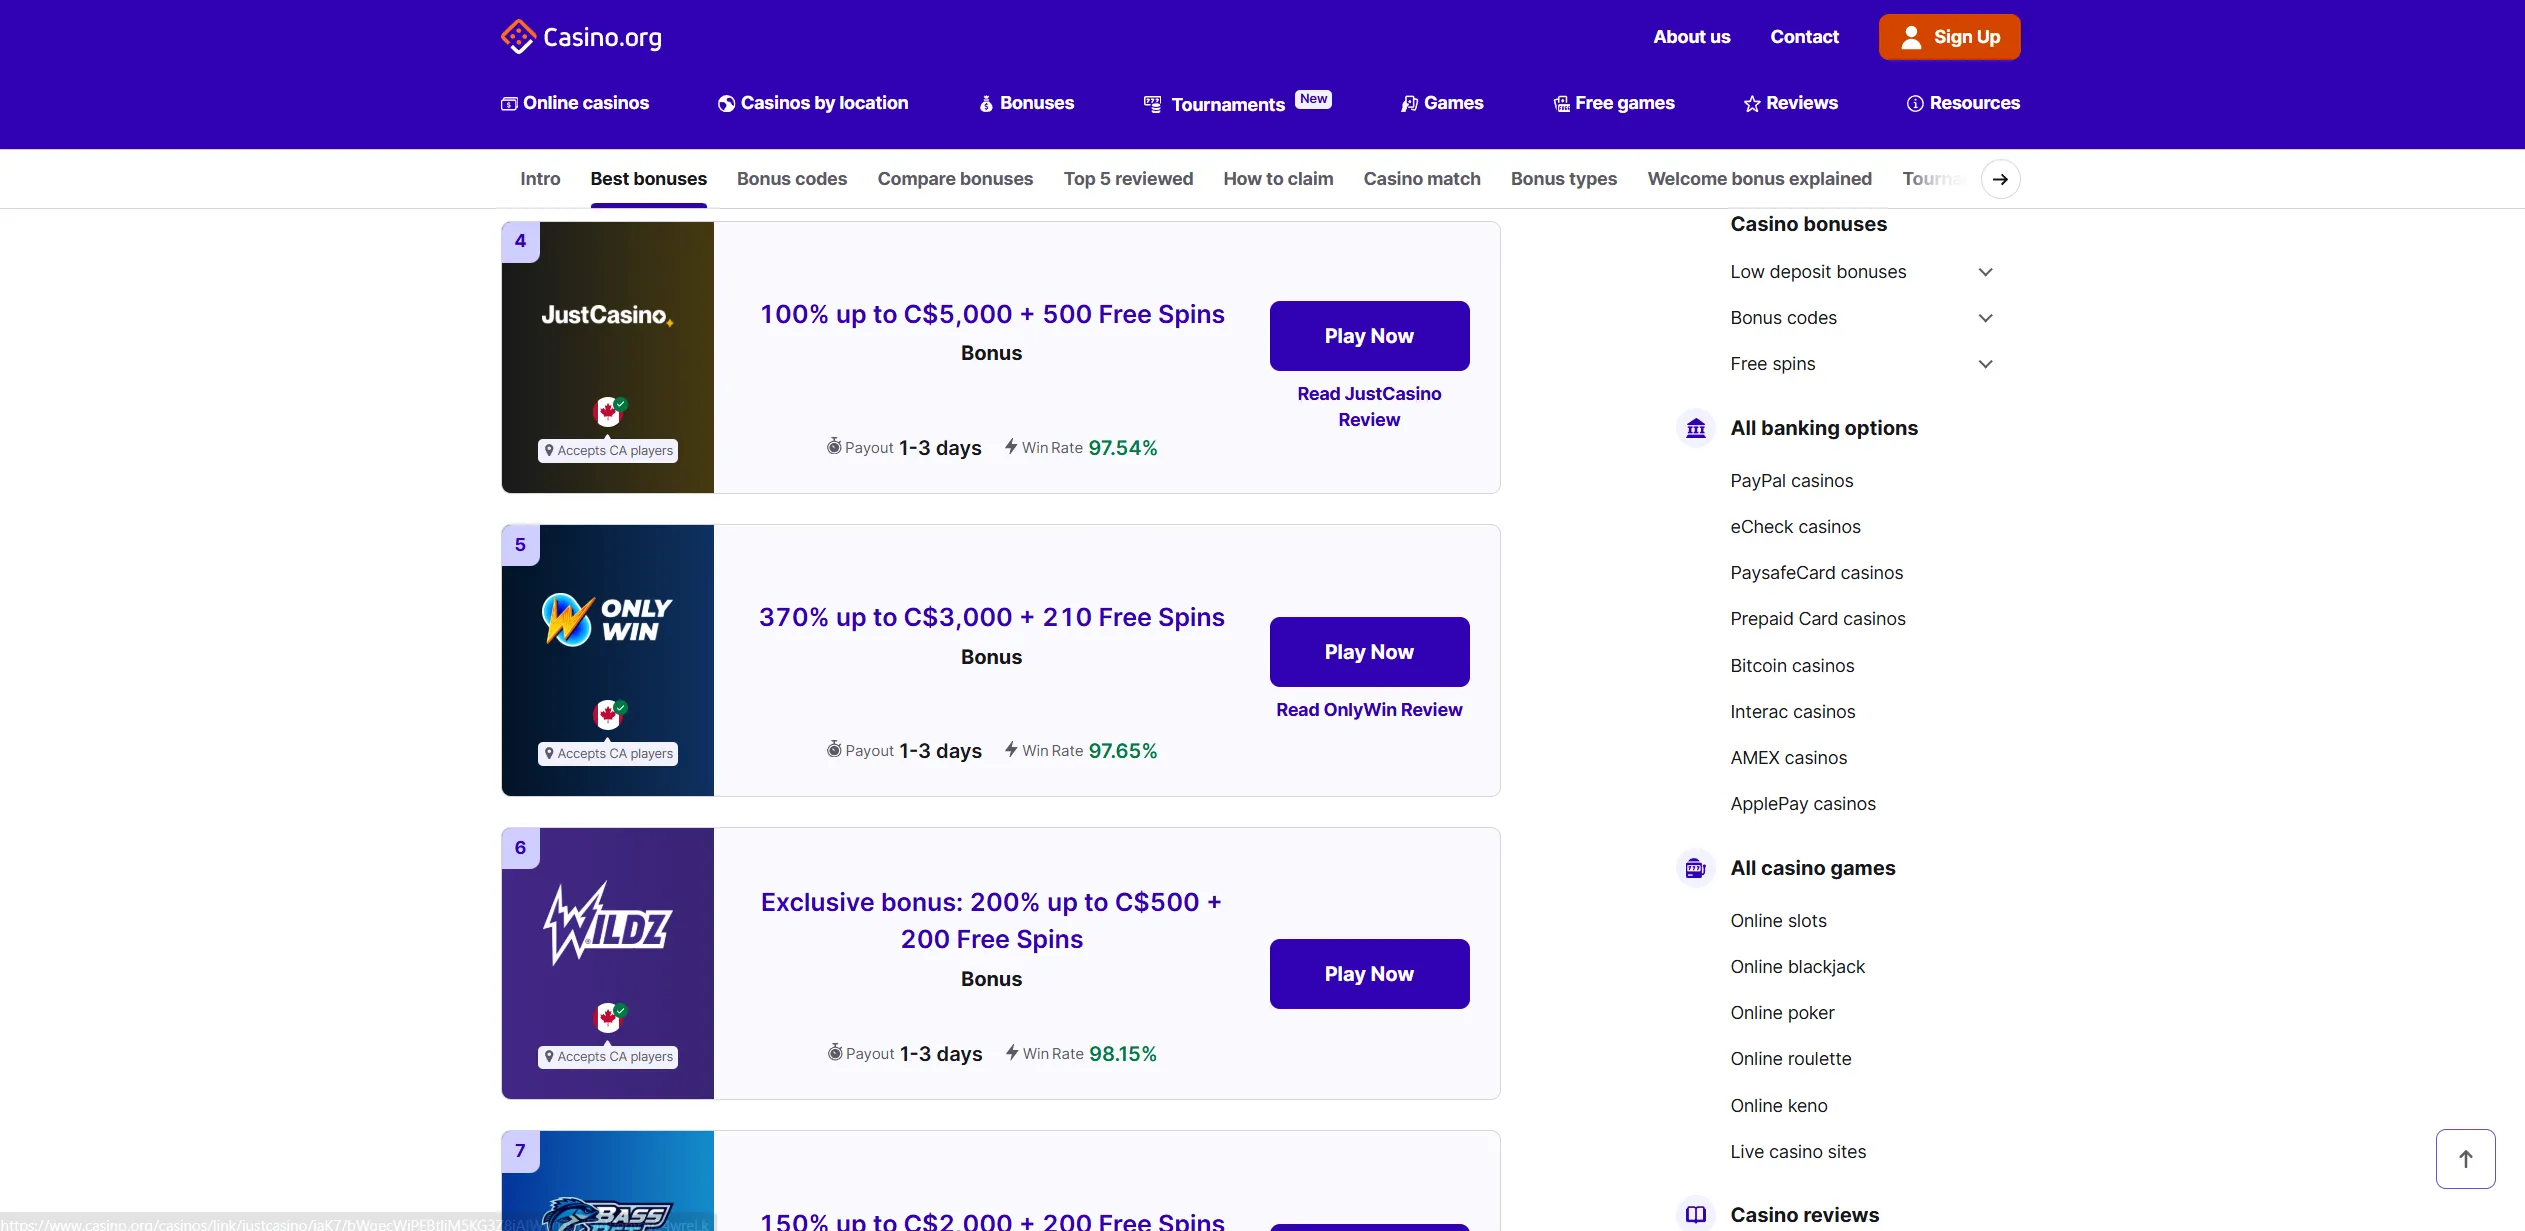Open the Resources menu

[x=1963, y=103]
